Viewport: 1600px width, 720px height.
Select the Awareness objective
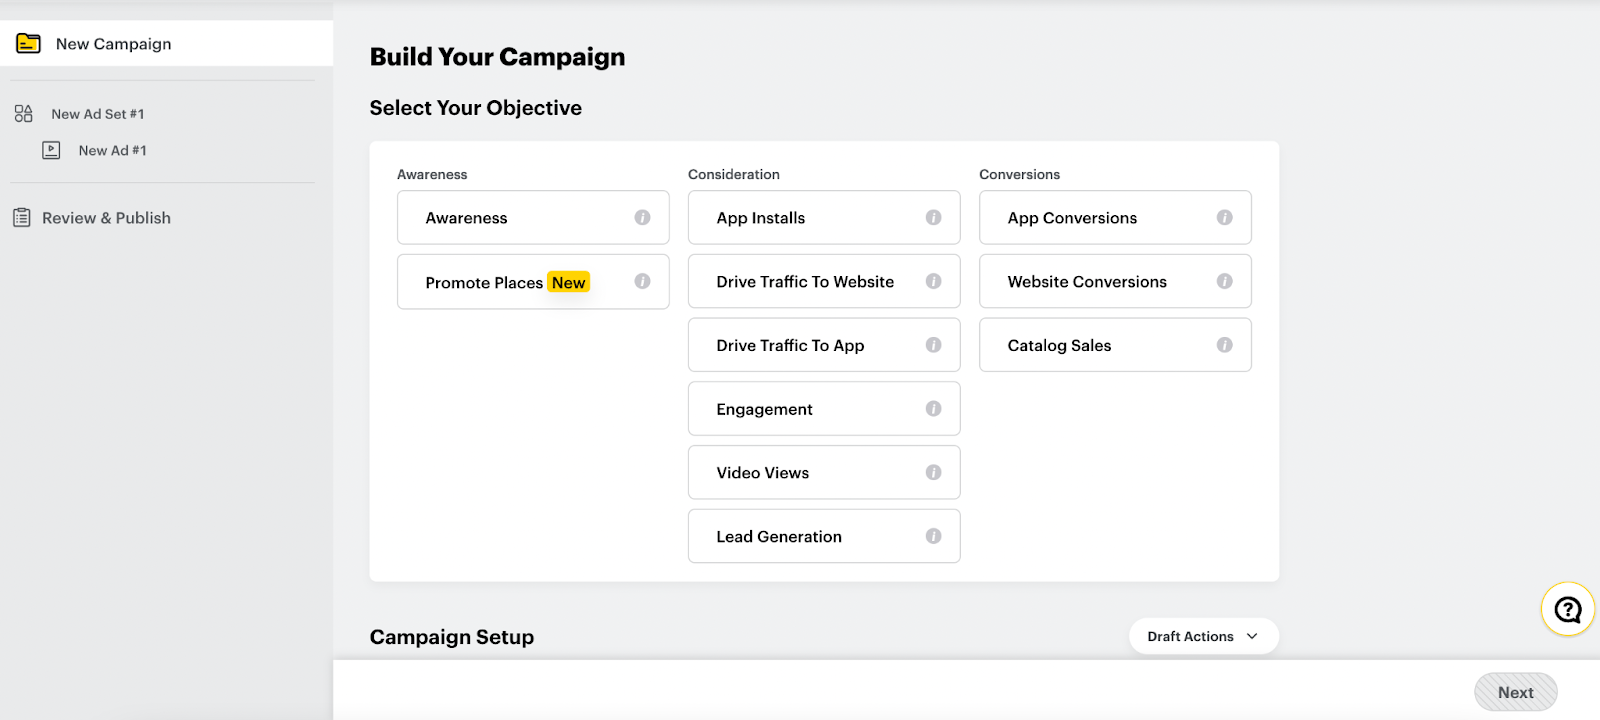point(533,217)
